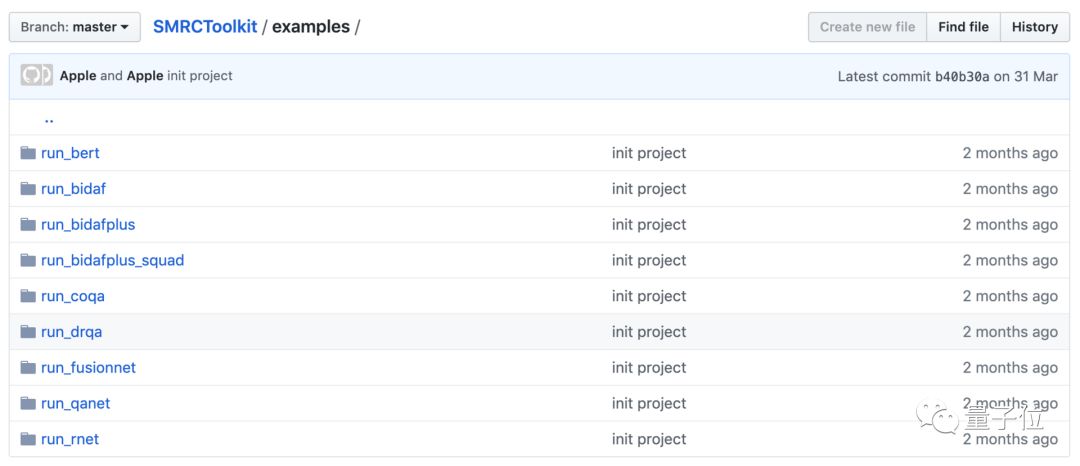
Task: Click the Find file button
Action: click(x=964, y=27)
